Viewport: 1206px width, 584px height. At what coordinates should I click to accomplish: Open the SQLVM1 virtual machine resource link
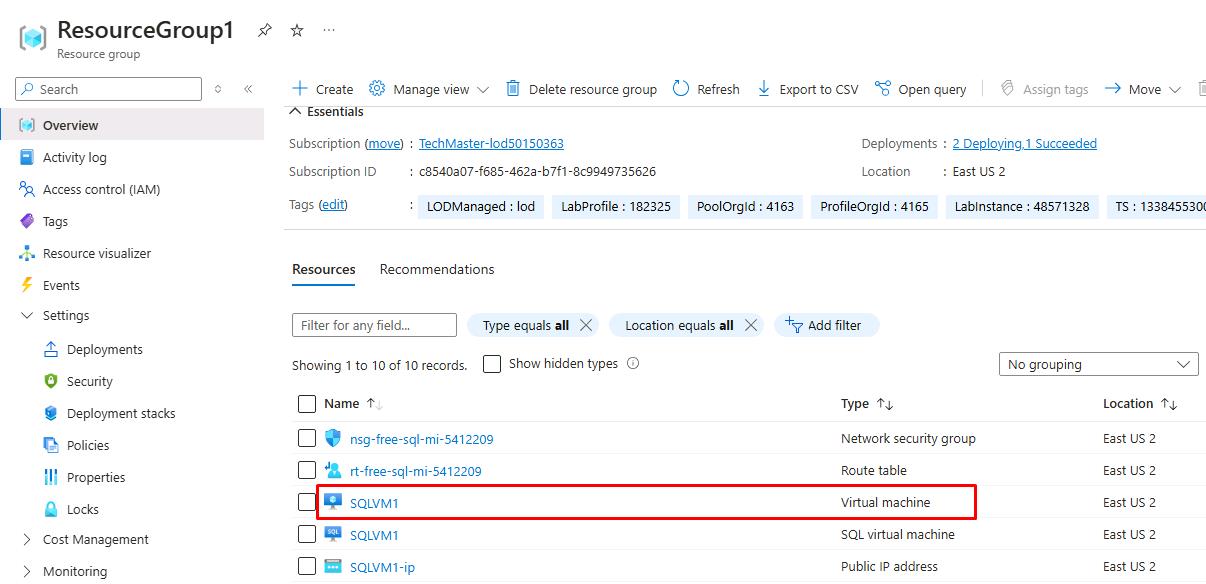[374, 503]
